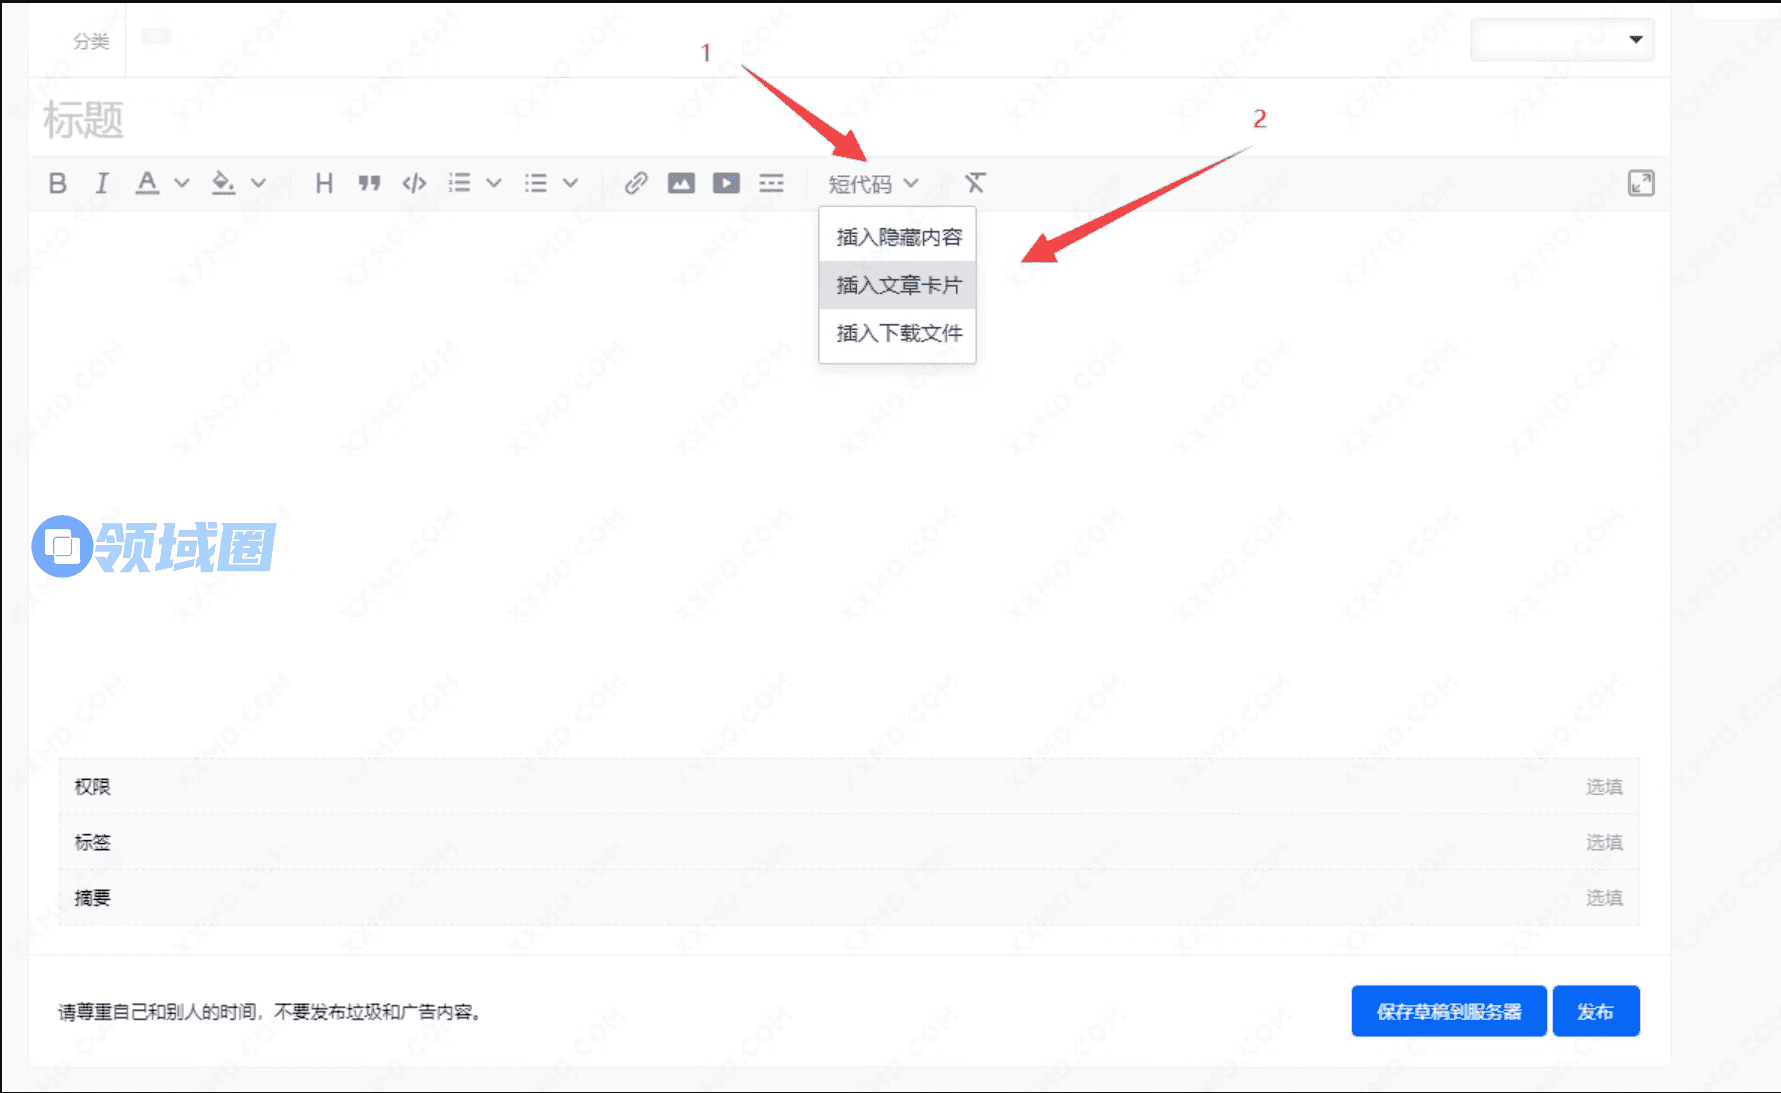The width and height of the screenshot is (1781, 1093).
Task: Click 保存草稿到服务器 button
Action: tap(1448, 1011)
